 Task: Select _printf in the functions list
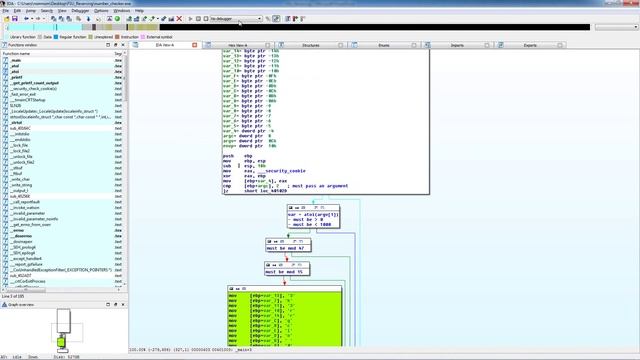click(62, 77)
